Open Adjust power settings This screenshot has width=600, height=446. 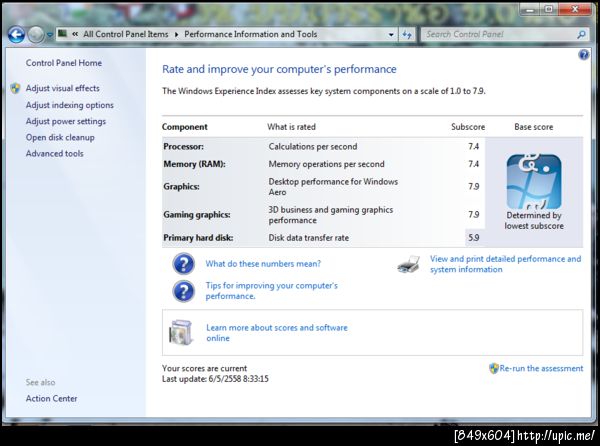(66, 121)
